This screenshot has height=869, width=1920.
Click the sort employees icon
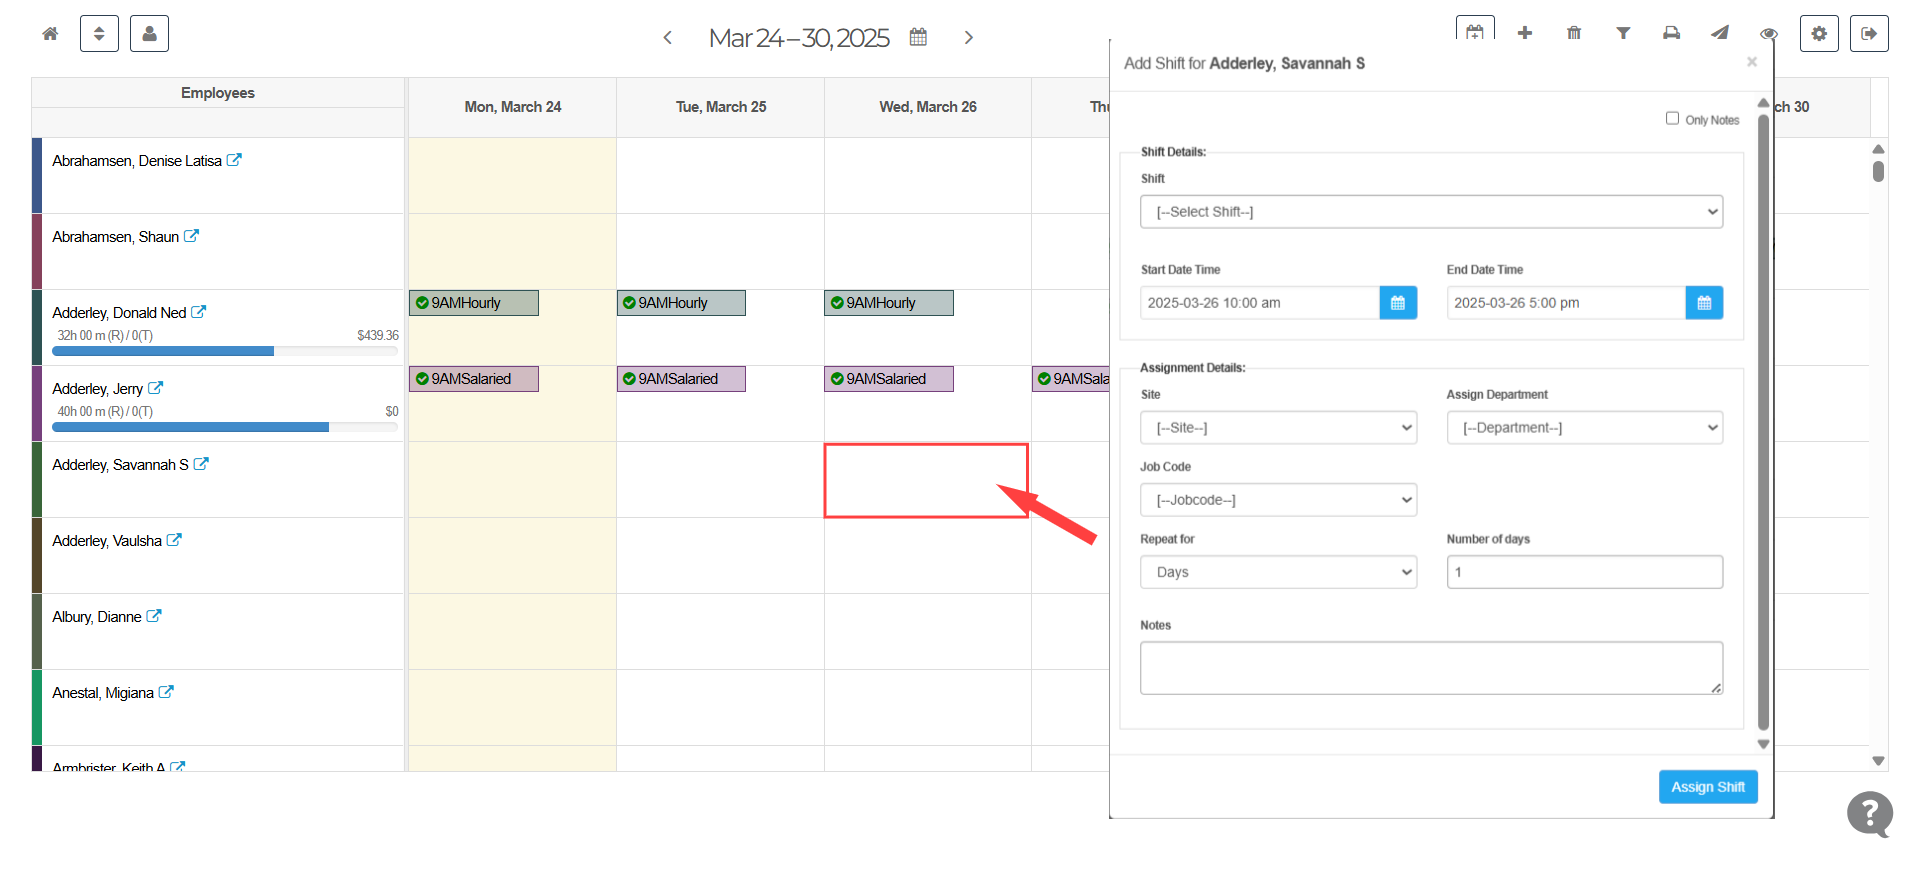[x=99, y=33]
